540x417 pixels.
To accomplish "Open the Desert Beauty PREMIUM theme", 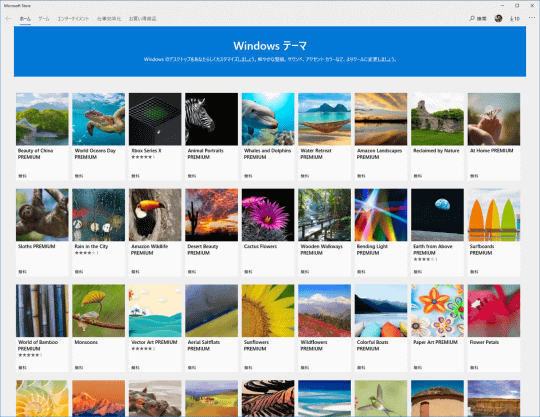I will click(211, 232).
